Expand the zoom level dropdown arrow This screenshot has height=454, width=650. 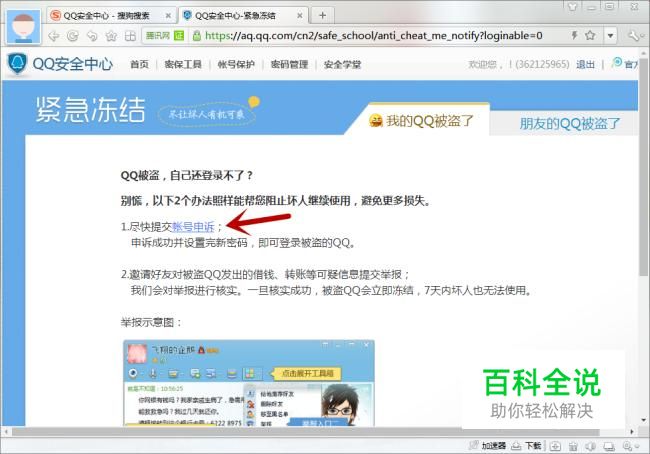pos(637,447)
